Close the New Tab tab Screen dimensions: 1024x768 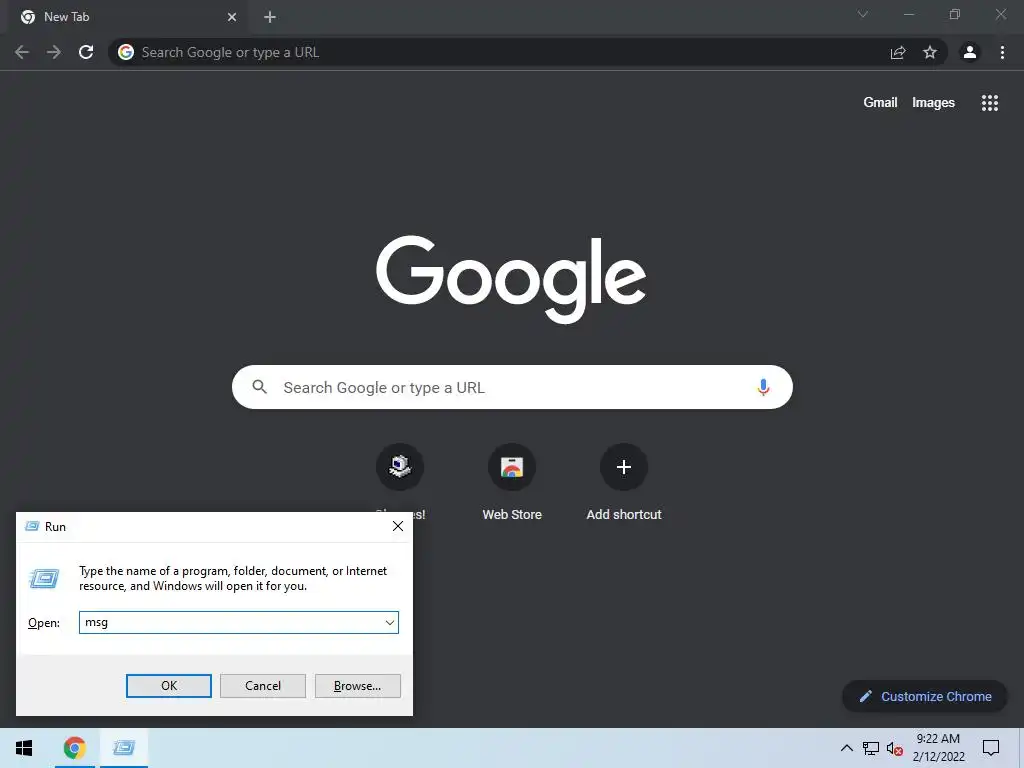232,17
